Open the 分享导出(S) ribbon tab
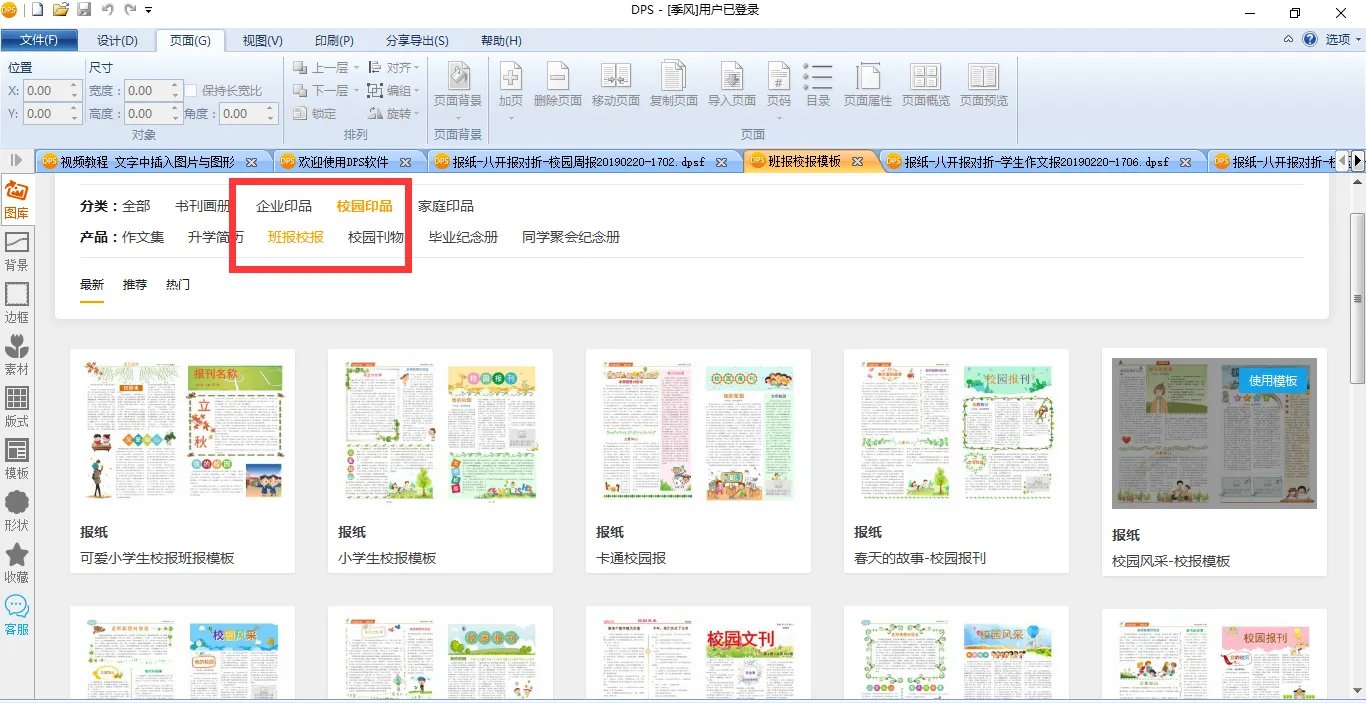Image resolution: width=1366 pixels, height=703 pixels. pyautogui.click(x=417, y=41)
